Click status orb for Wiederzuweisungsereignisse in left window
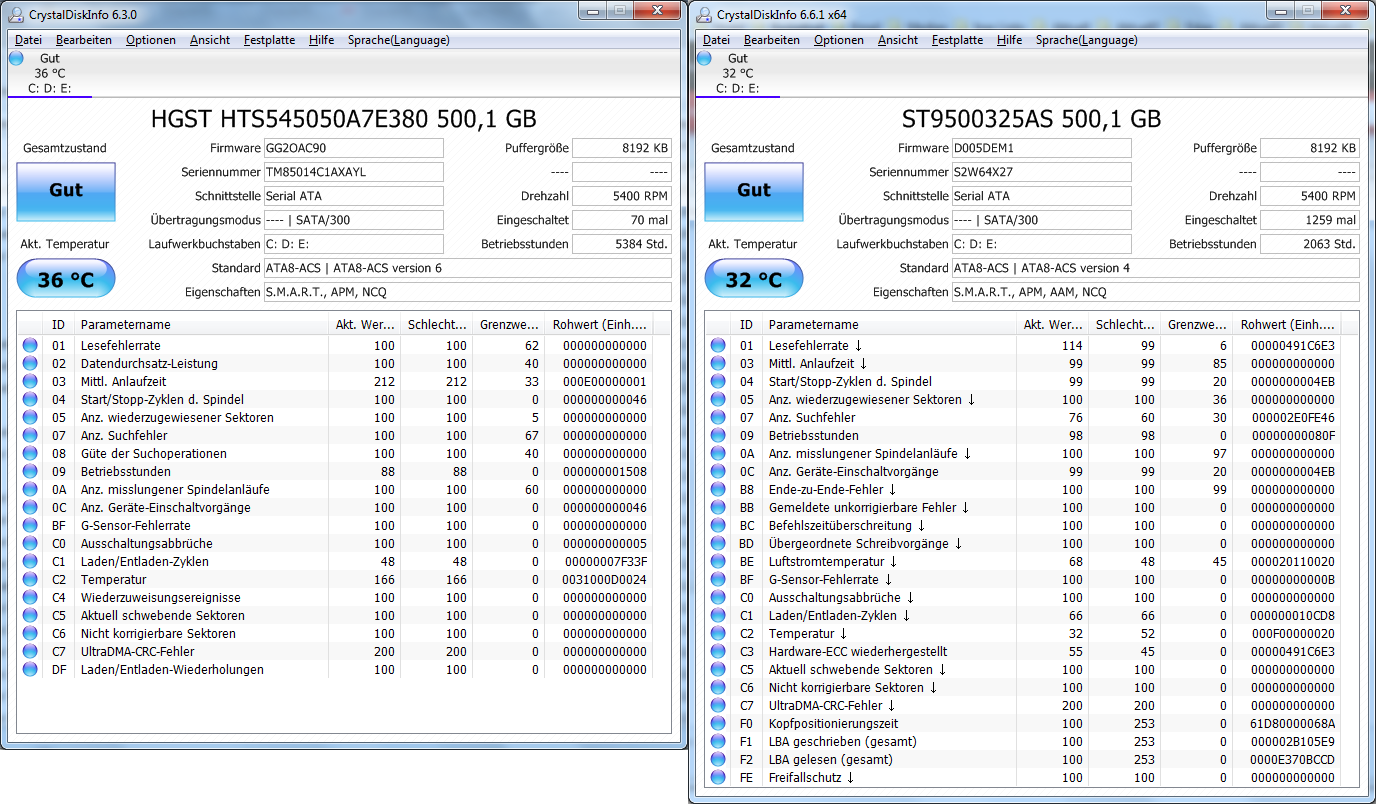 coord(30,598)
